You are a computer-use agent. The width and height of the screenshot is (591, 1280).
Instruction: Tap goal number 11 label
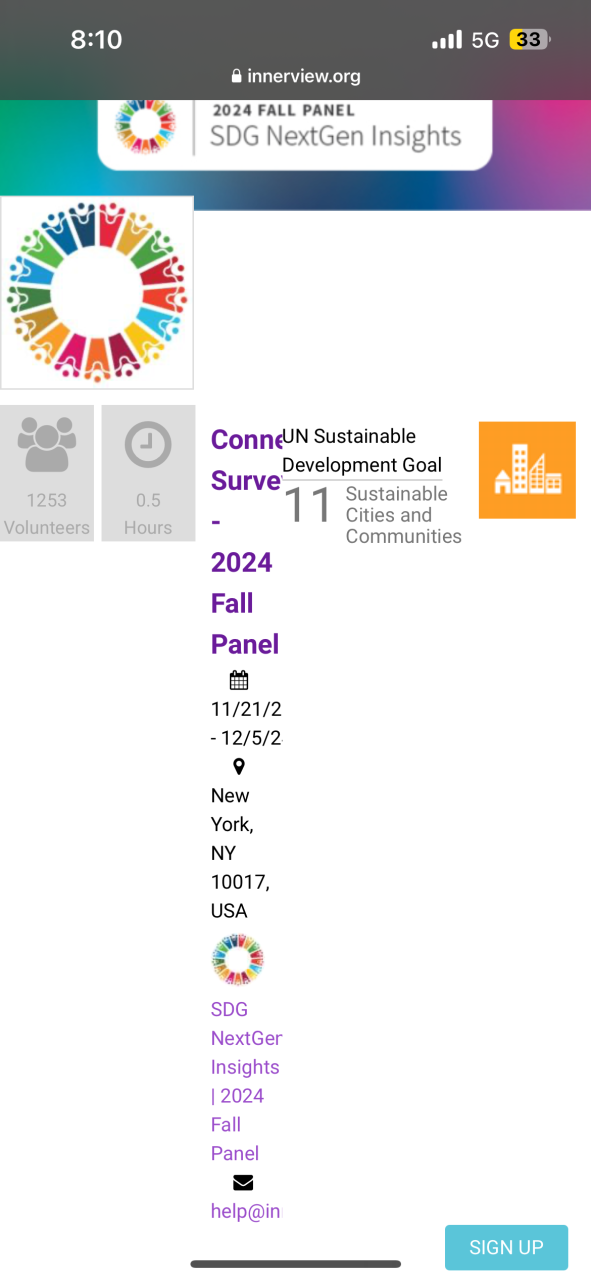tap(308, 506)
